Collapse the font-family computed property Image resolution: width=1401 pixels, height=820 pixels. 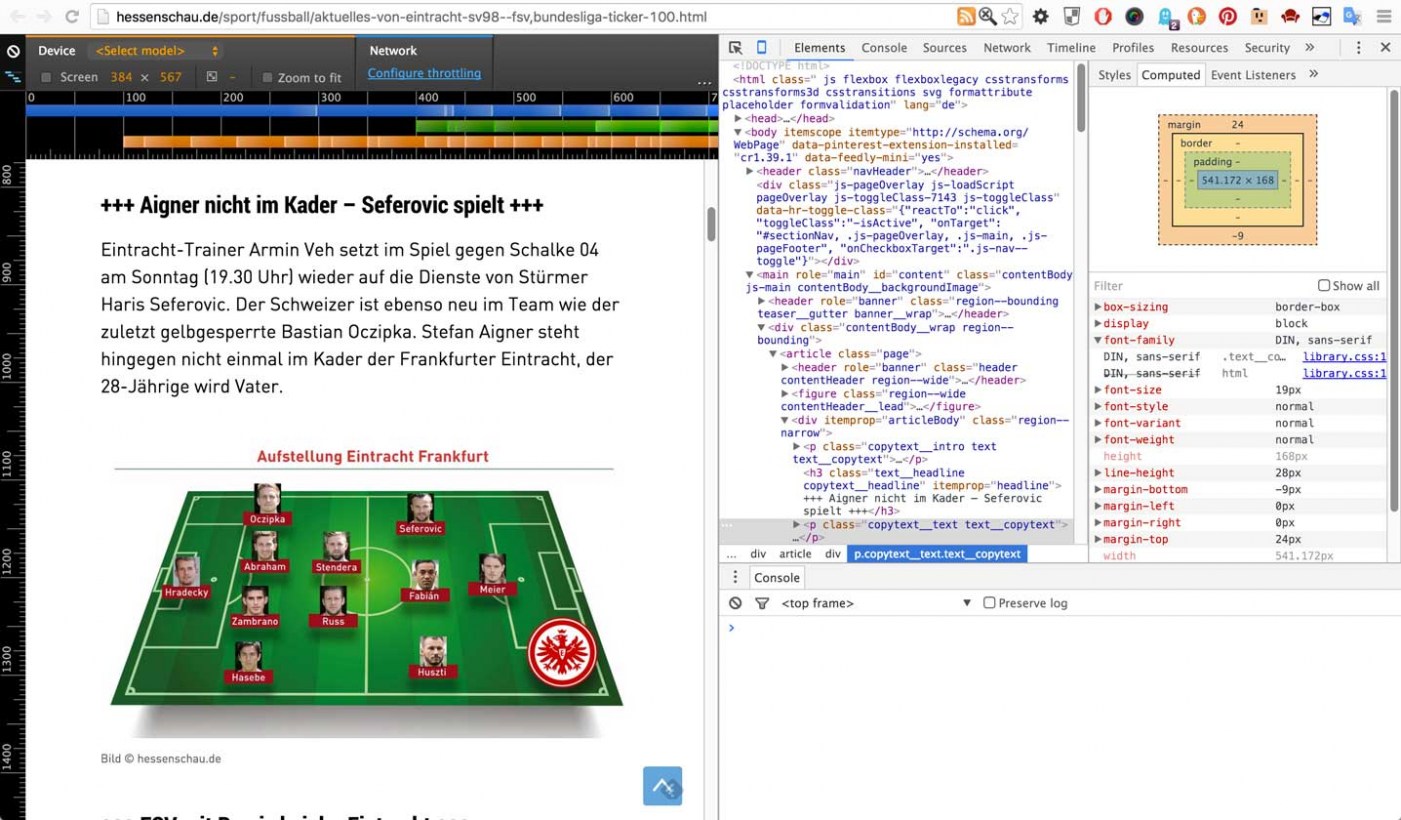1098,340
